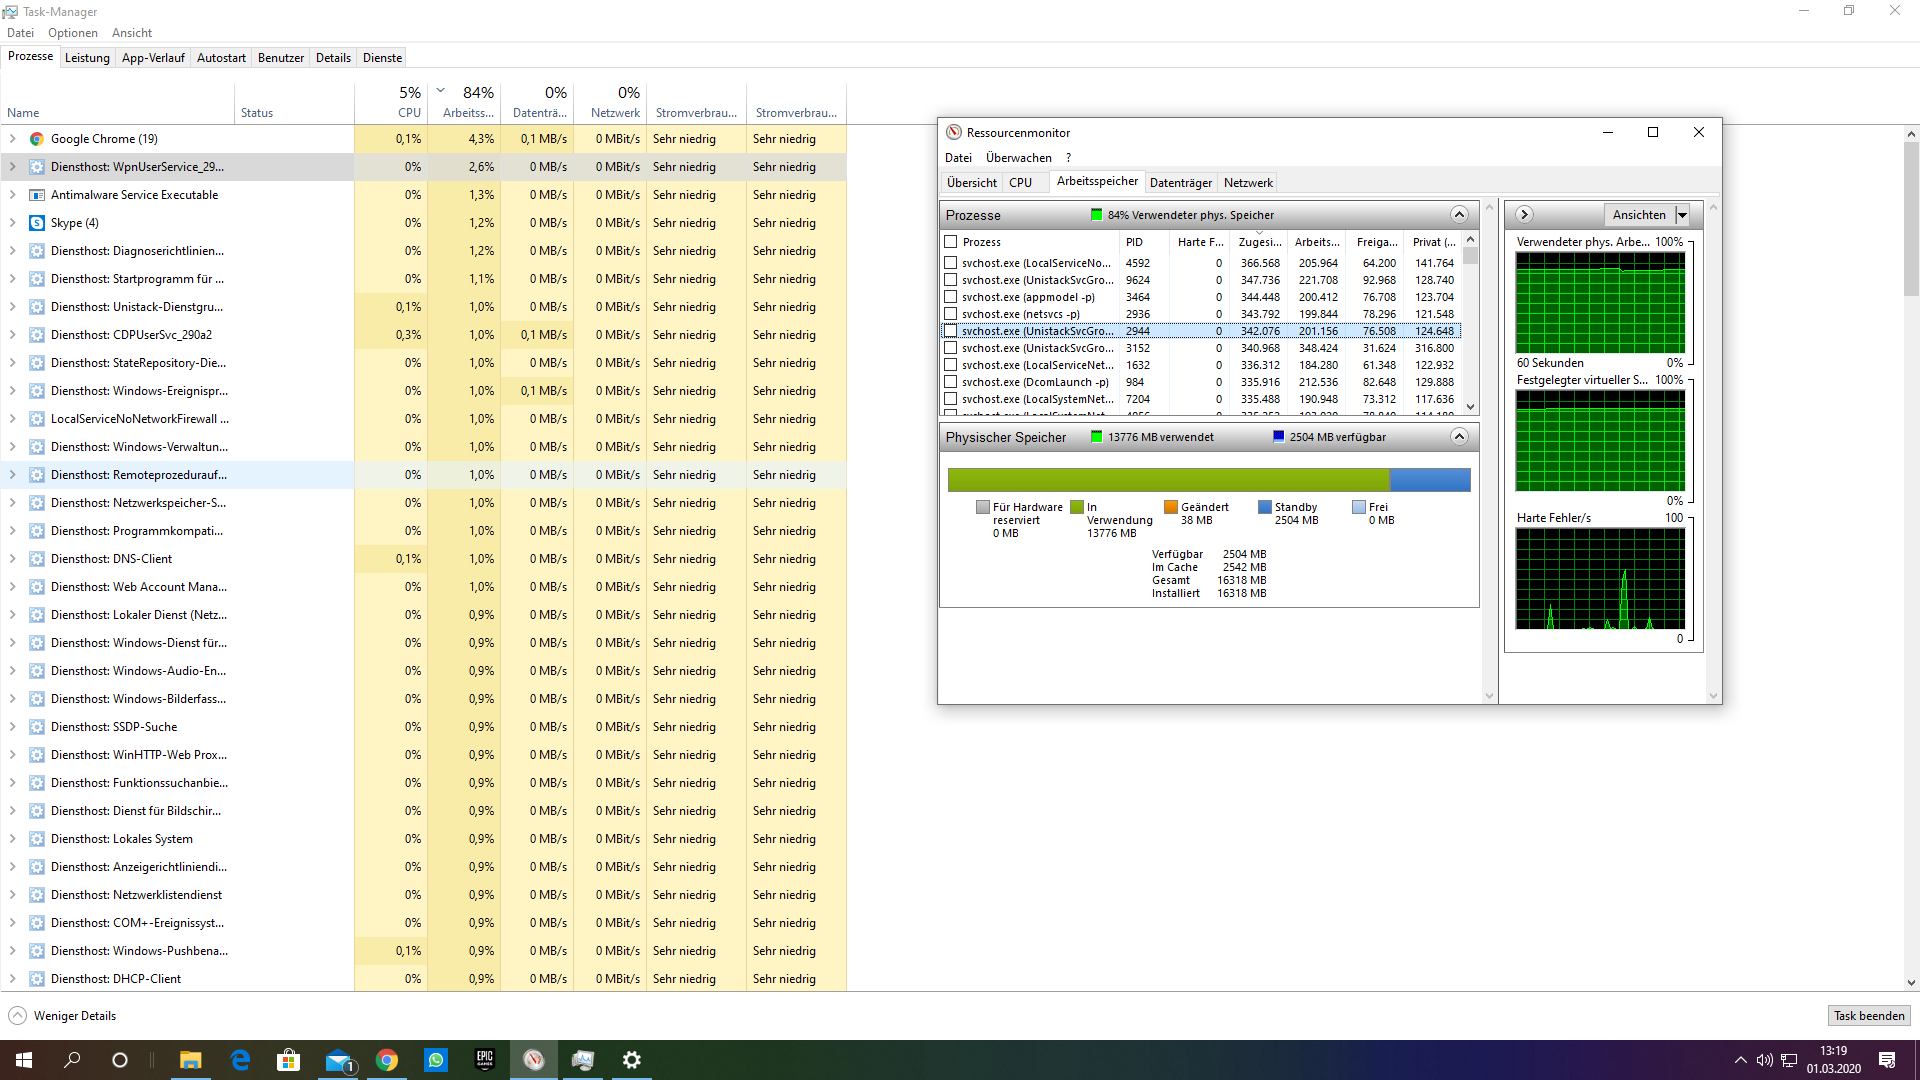Image resolution: width=1920 pixels, height=1080 pixels.
Task: Open the Microsoft Store icon
Action: pos(288,1059)
